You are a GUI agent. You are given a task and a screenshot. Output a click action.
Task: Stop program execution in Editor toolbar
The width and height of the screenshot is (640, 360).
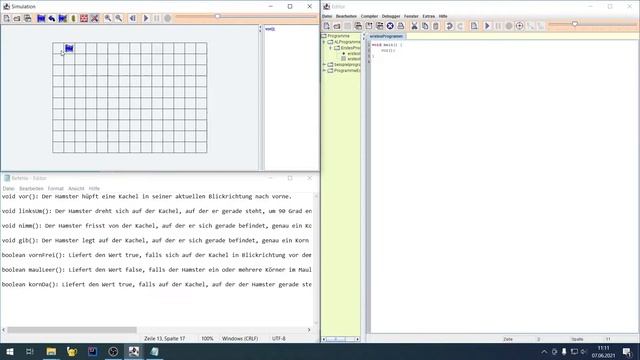[509, 26]
